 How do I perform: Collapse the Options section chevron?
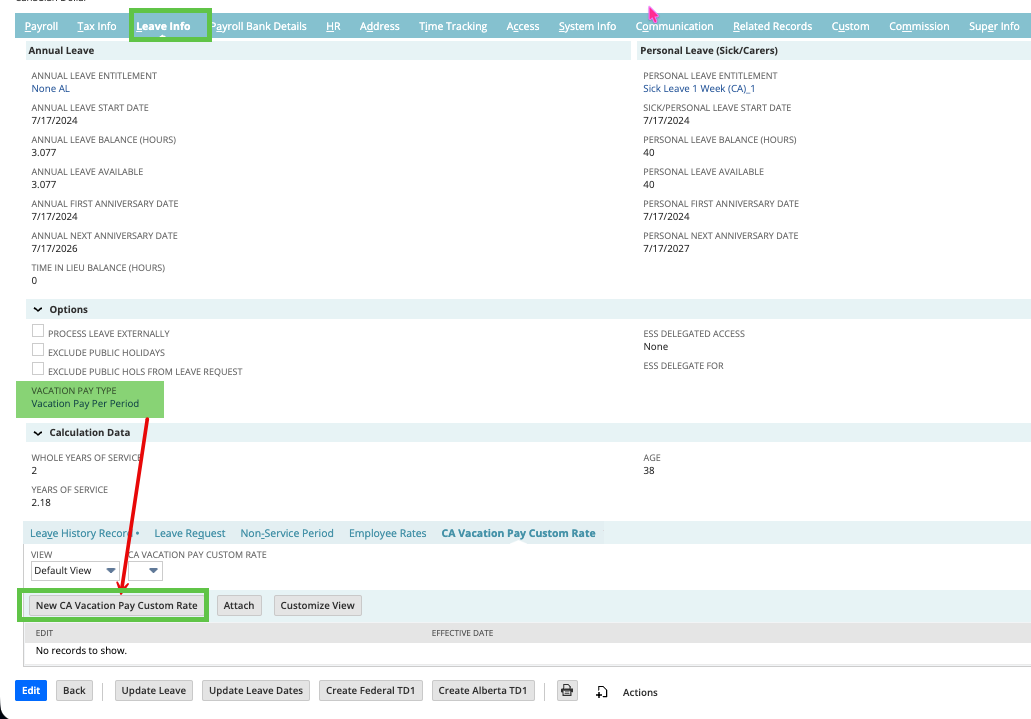click(x=38, y=309)
